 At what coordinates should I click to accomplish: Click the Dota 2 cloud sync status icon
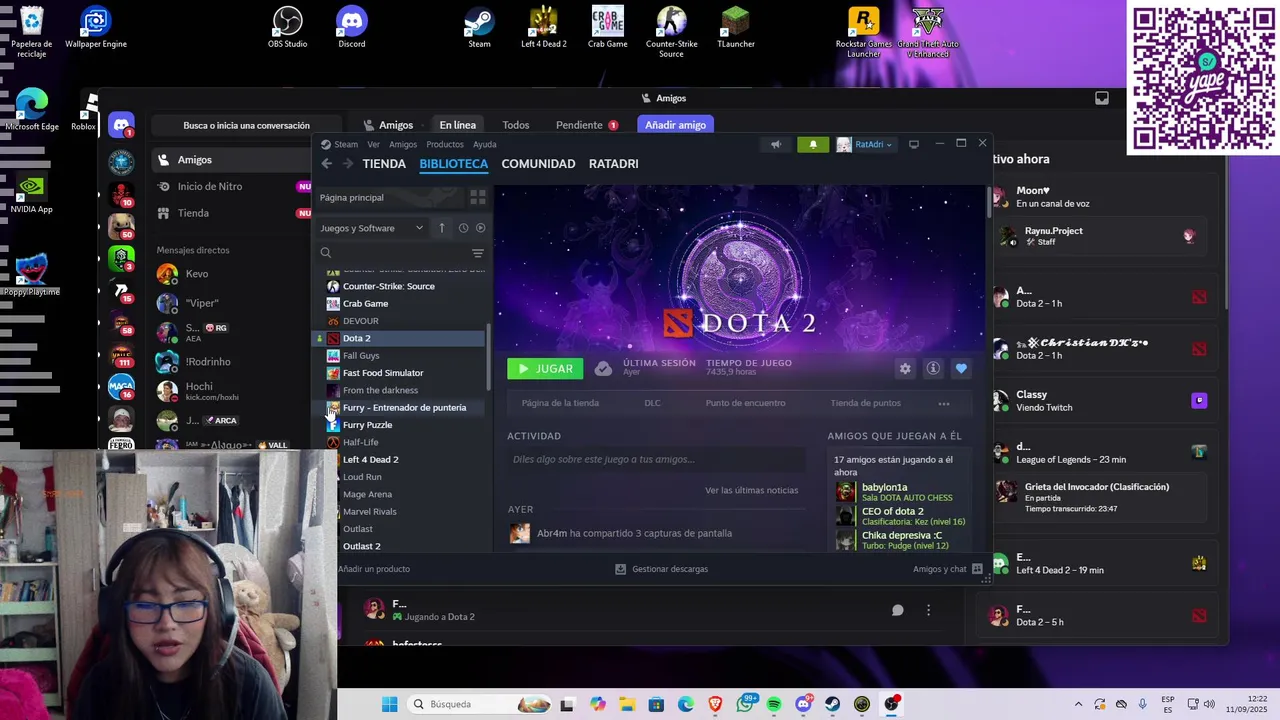[x=603, y=369]
